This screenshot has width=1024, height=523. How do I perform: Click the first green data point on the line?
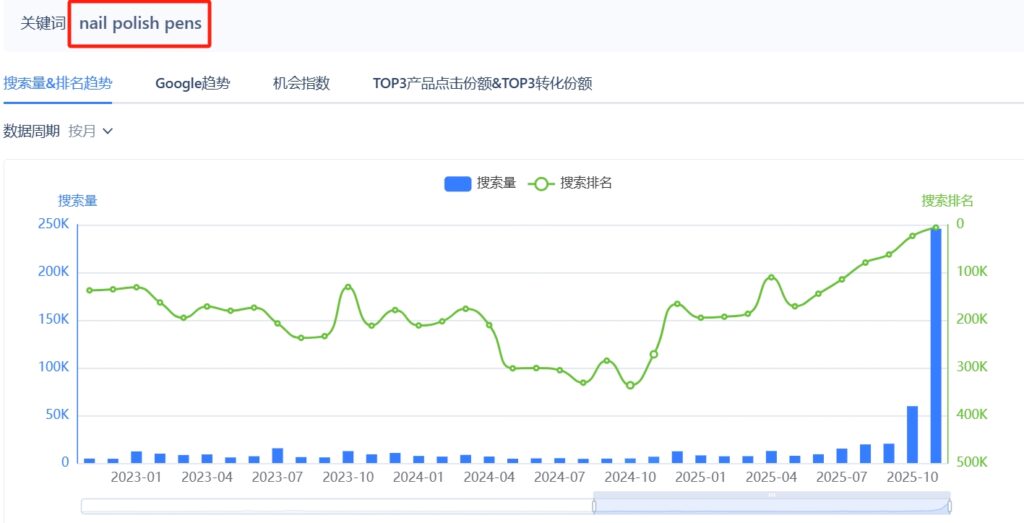89,290
